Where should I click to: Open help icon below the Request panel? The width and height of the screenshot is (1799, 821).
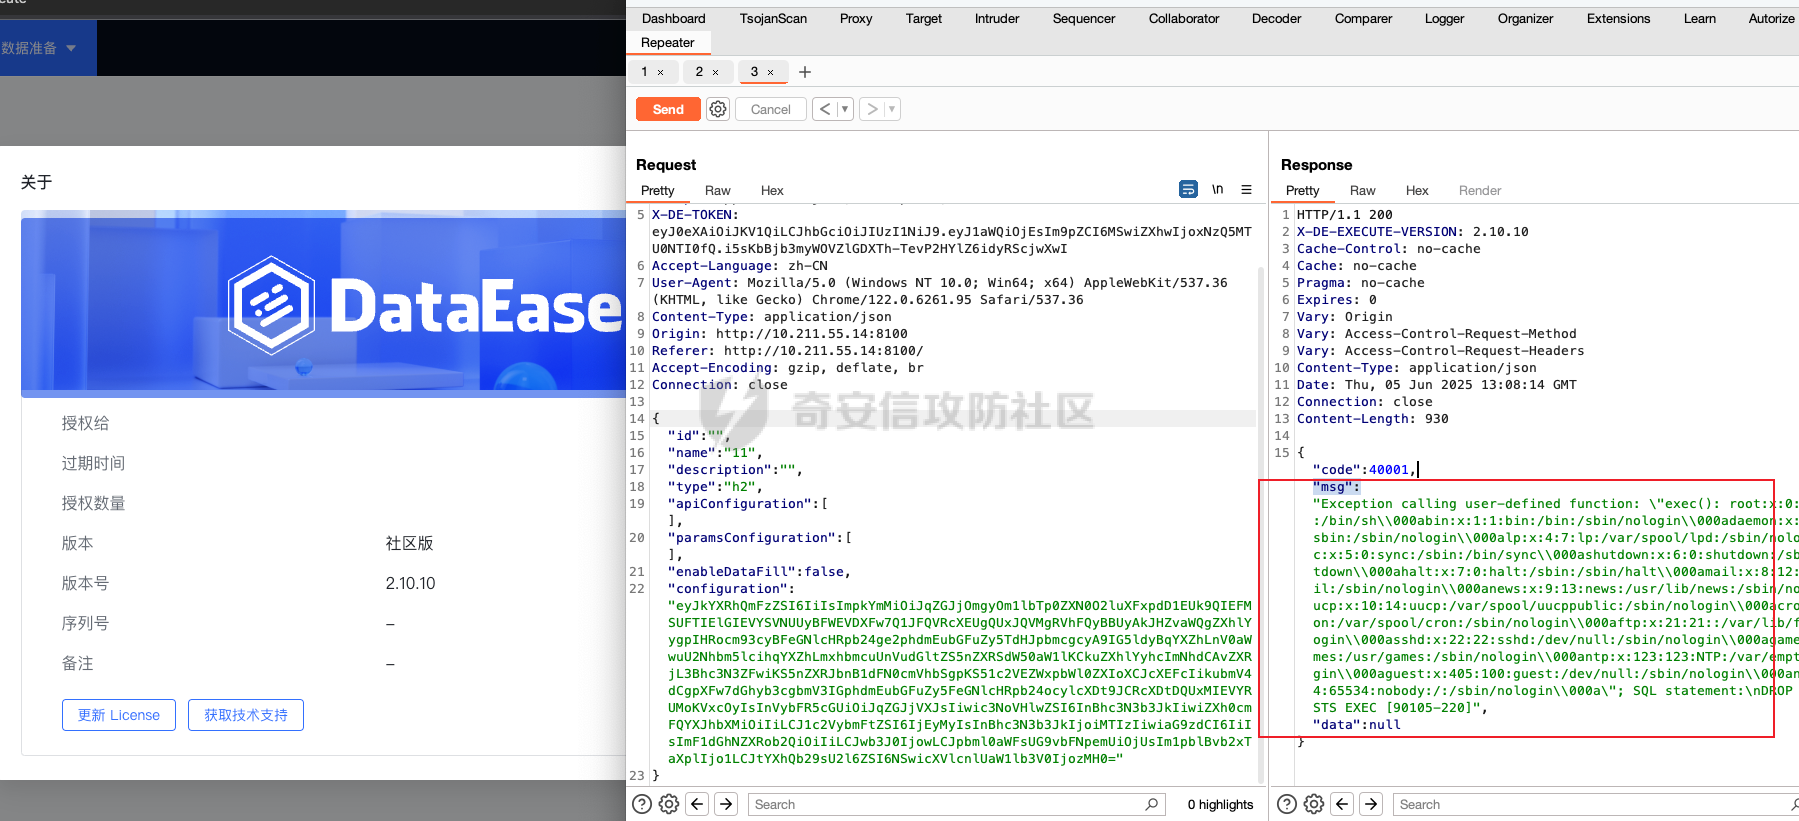pyautogui.click(x=642, y=804)
